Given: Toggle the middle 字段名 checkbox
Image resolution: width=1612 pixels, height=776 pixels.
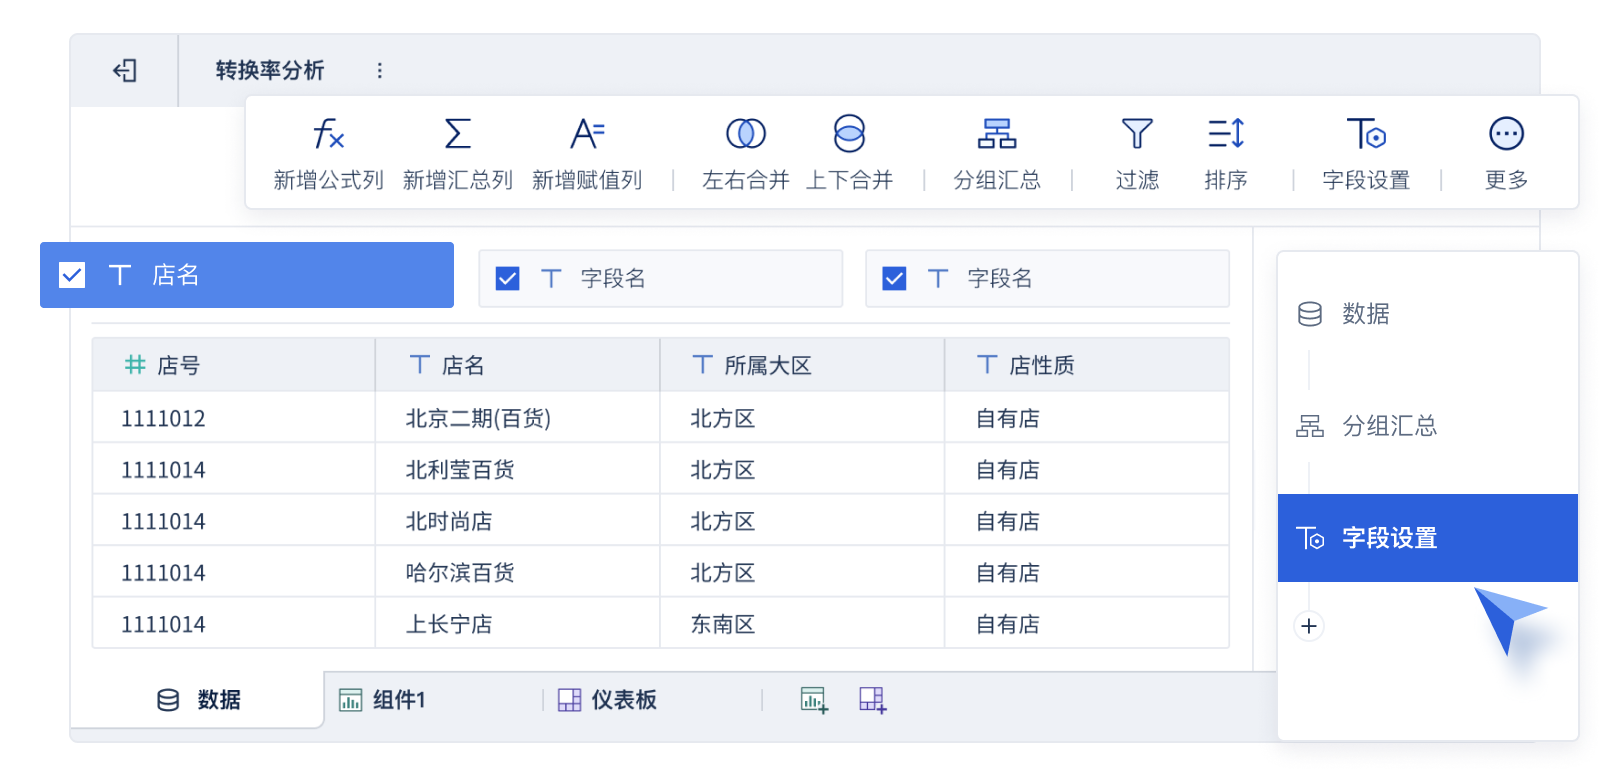Looking at the screenshot, I should click(x=508, y=278).
